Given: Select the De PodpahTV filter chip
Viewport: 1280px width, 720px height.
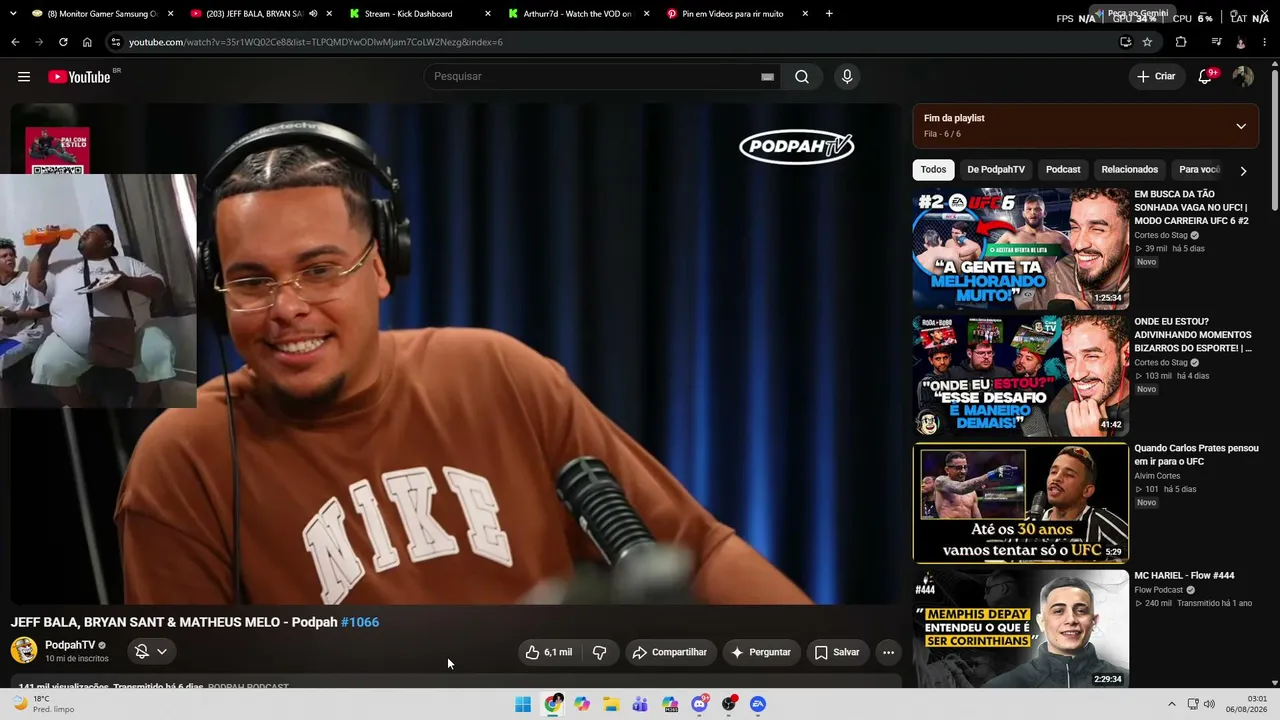Looking at the screenshot, I should click(x=996, y=170).
